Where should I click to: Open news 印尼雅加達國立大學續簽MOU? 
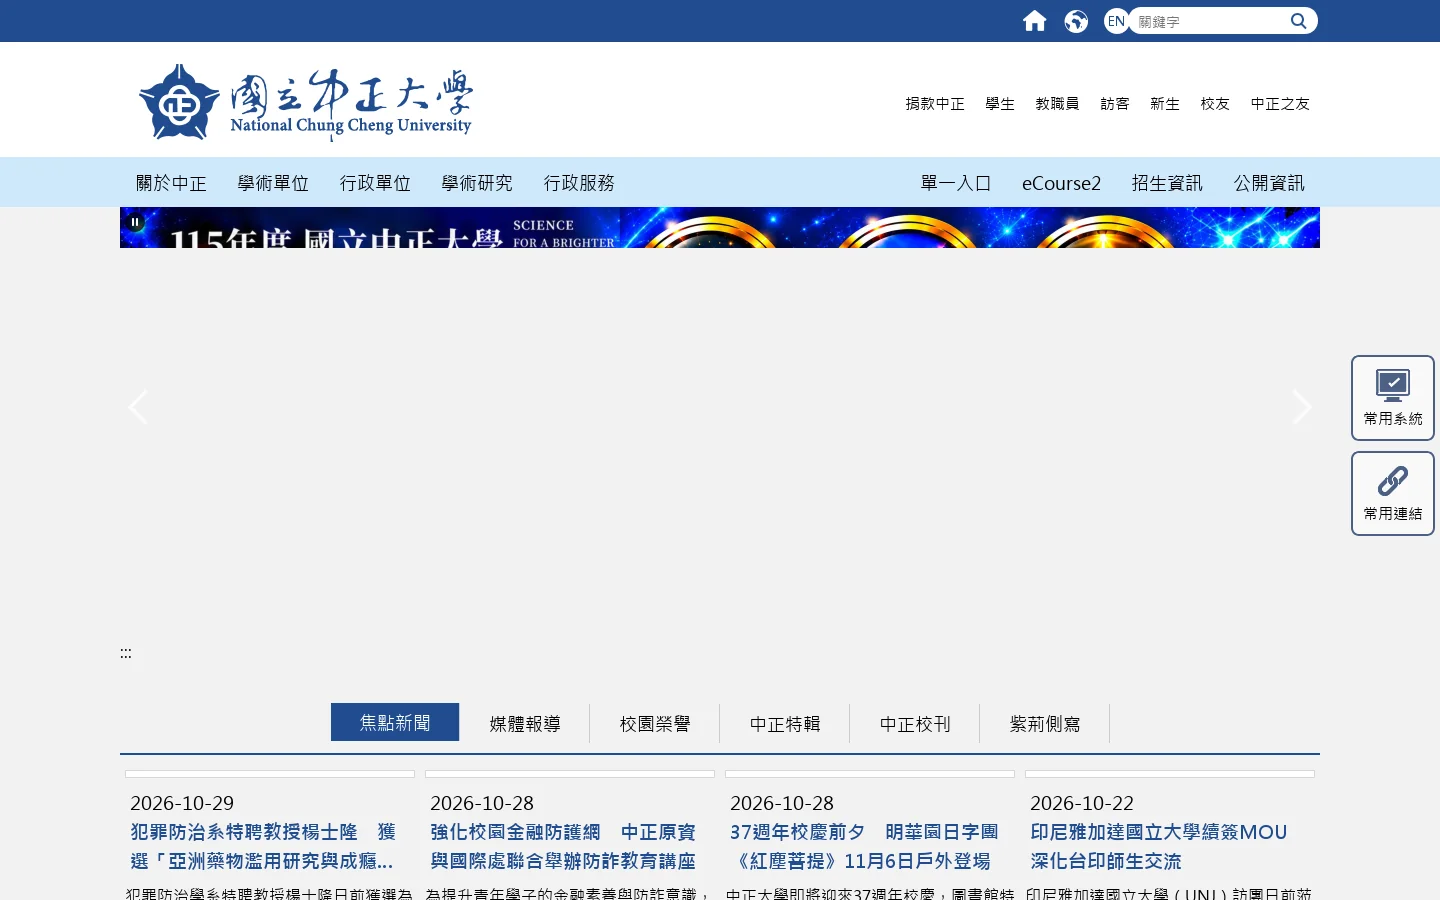coord(1159,846)
